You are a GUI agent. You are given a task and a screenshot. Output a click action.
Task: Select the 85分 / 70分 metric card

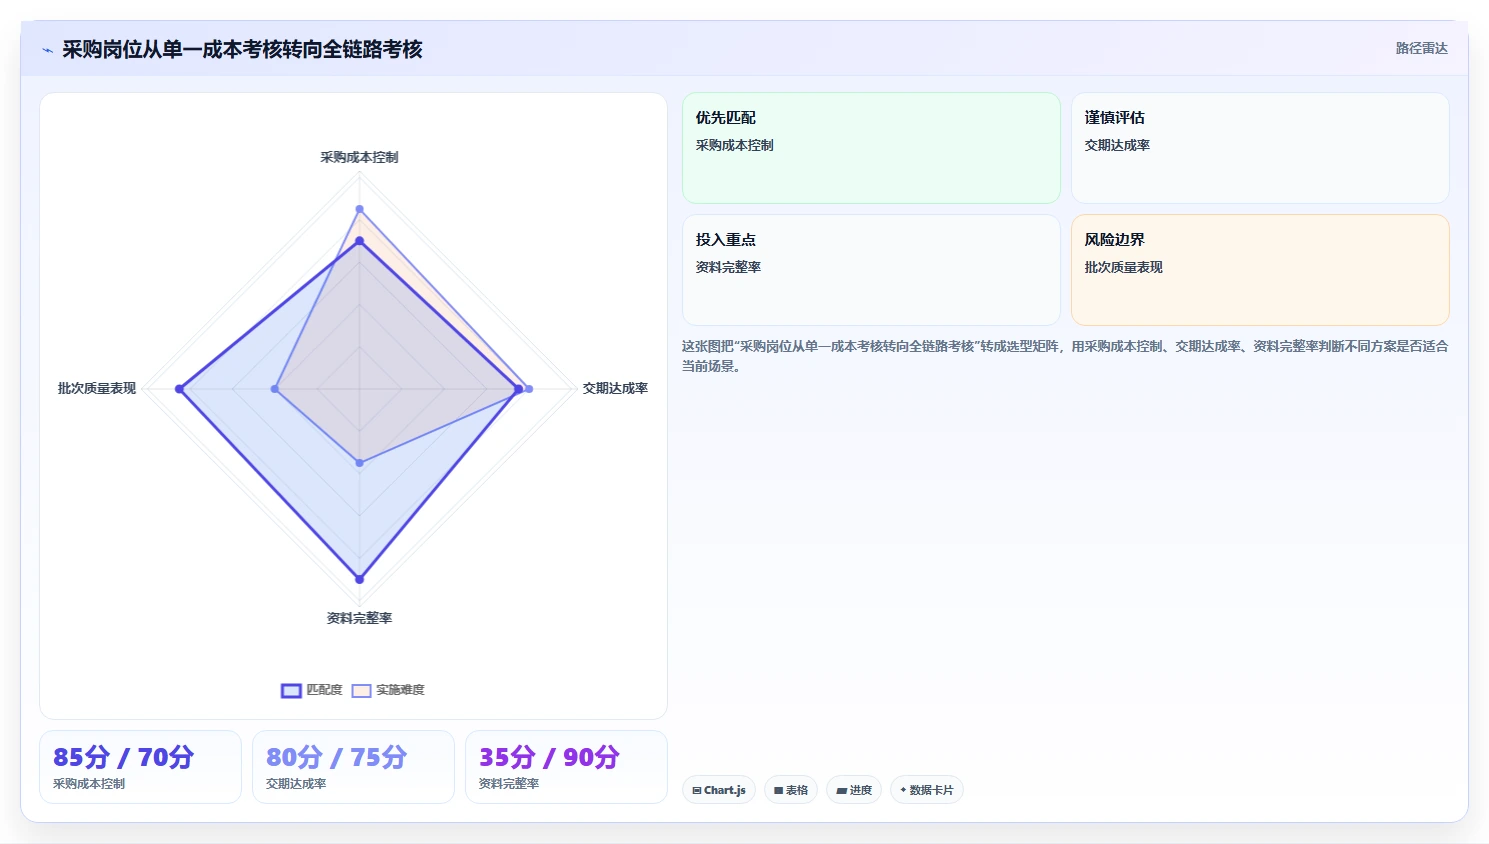(x=140, y=767)
